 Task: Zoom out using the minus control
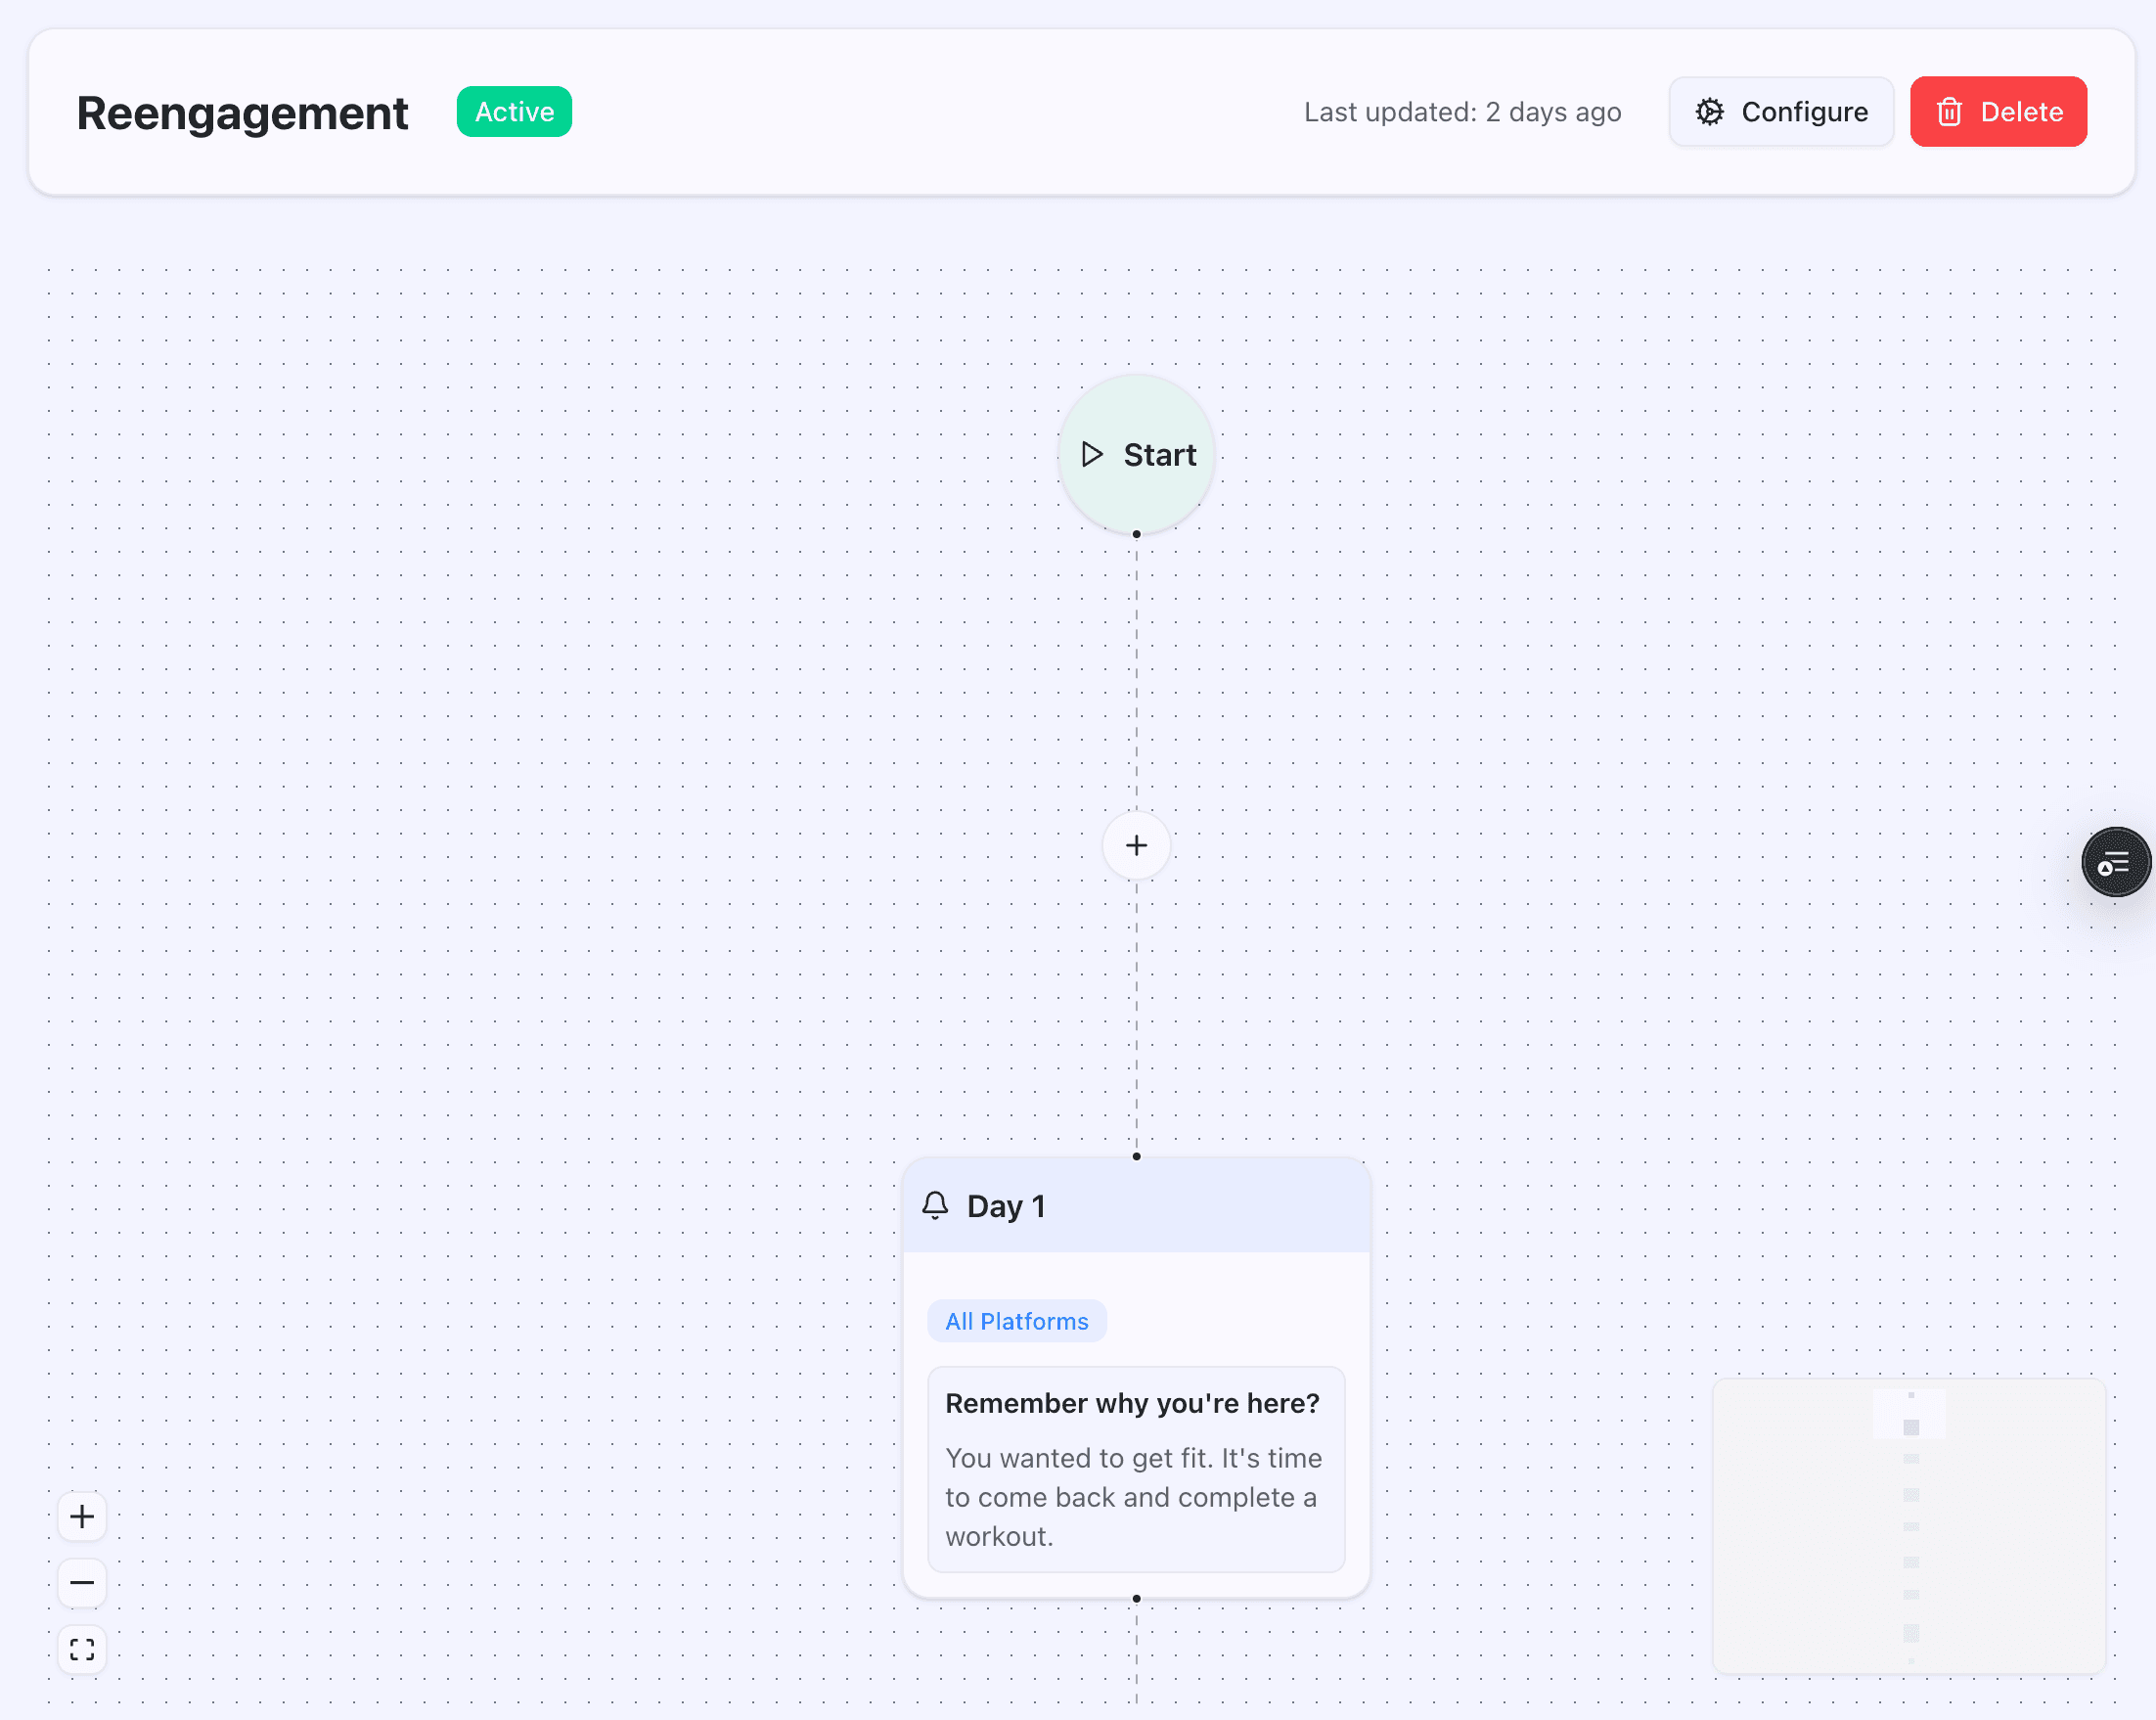[82, 1583]
